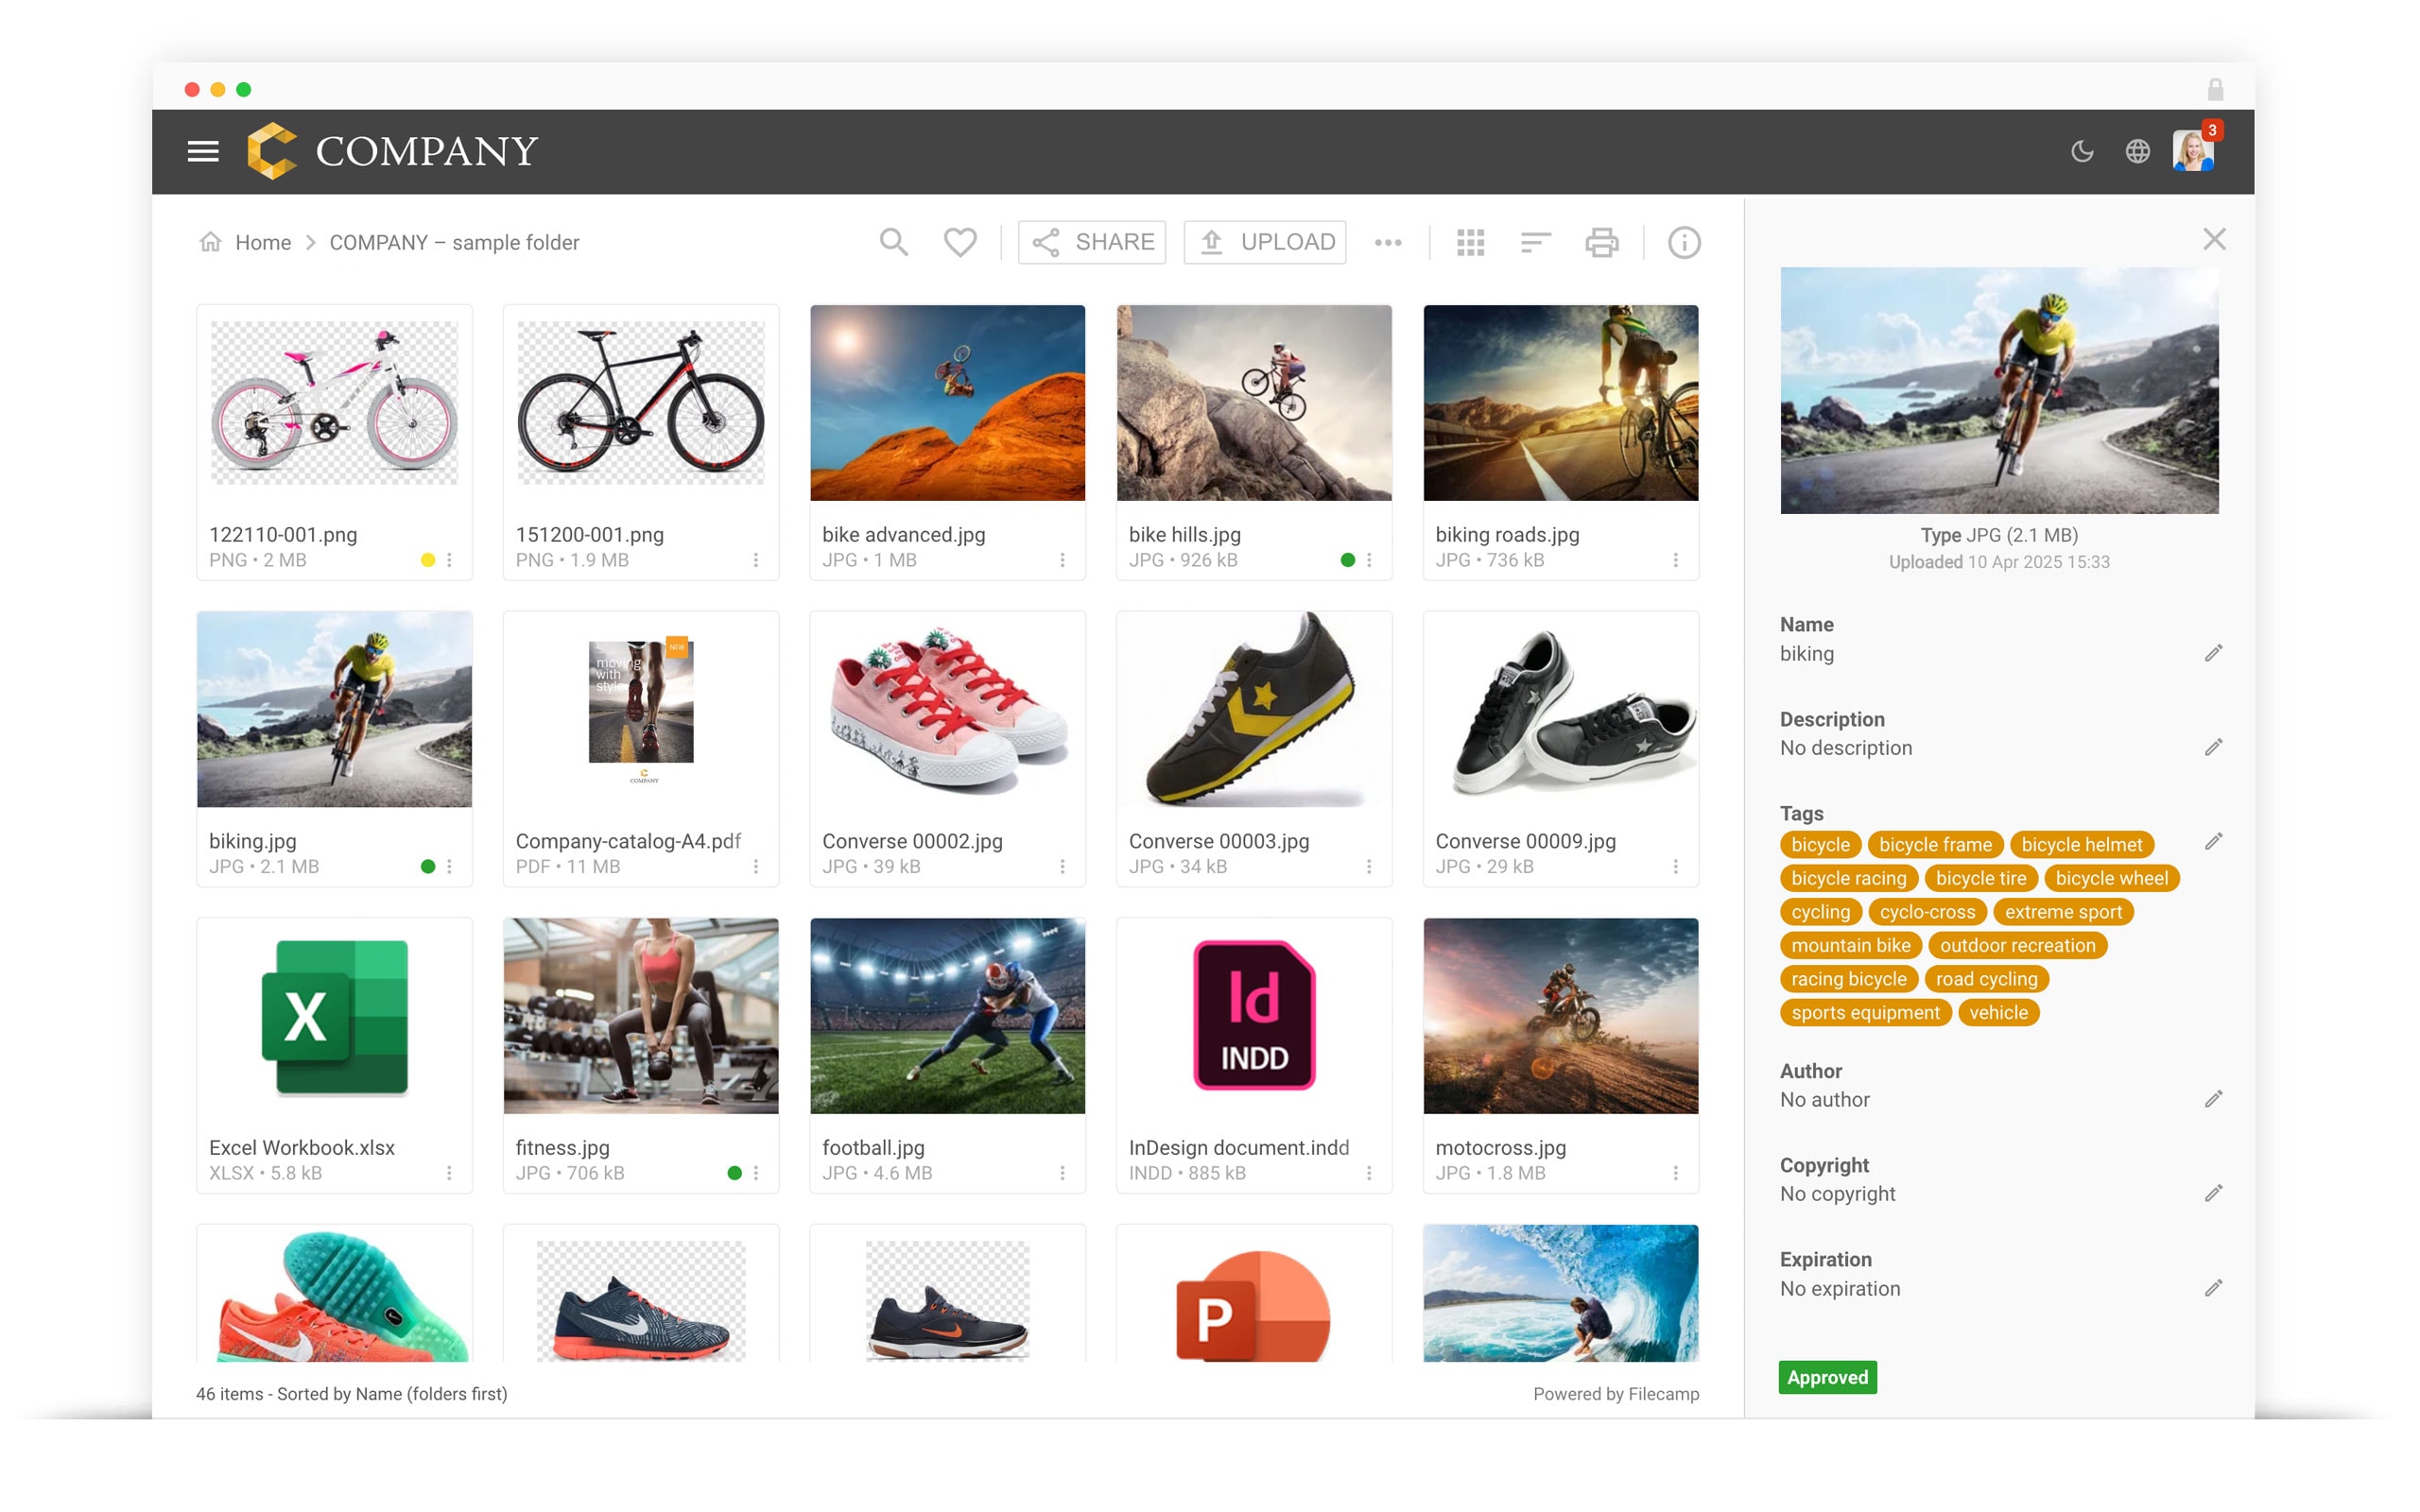Open options menu for biking roads.jpg
This screenshot has height=1512, width=2420.
(x=1676, y=560)
